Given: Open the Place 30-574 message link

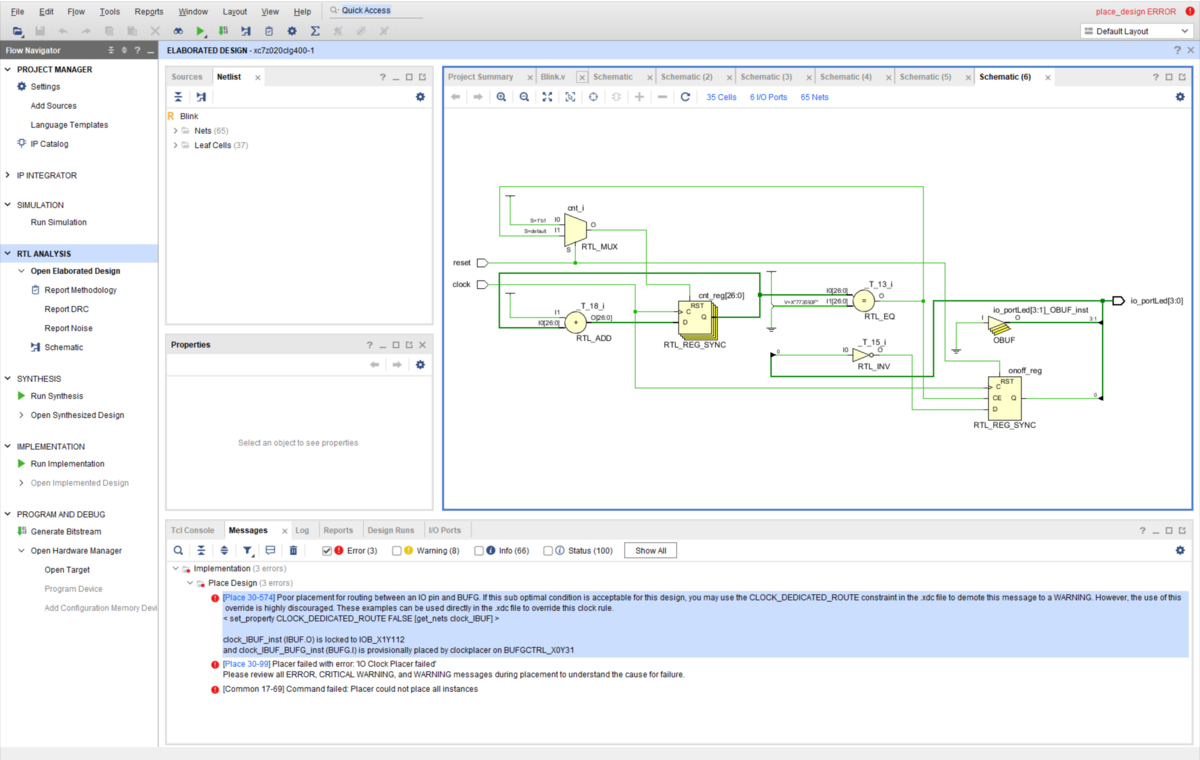Looking at the screenshot, I should pyautogui.click(x=248, y=597).
